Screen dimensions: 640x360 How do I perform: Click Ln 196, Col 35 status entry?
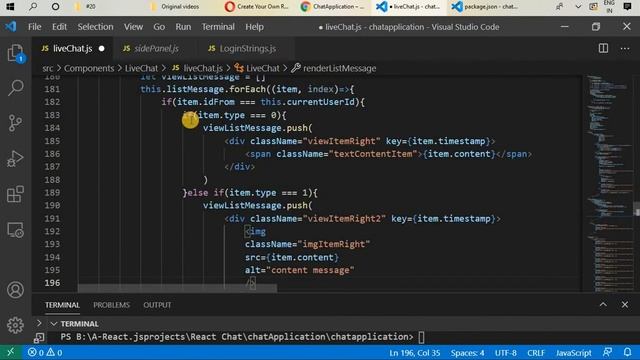click(414, 353)
